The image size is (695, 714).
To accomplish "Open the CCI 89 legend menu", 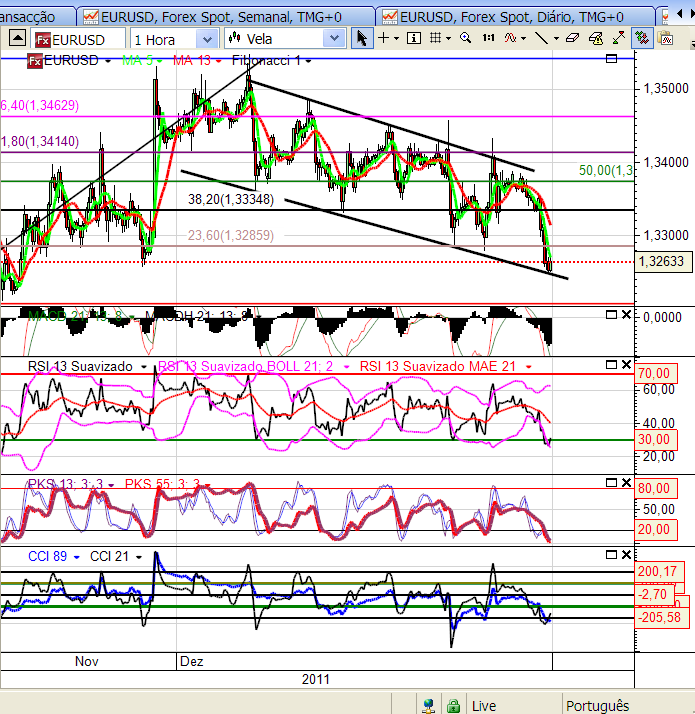I will click(77, 557).
